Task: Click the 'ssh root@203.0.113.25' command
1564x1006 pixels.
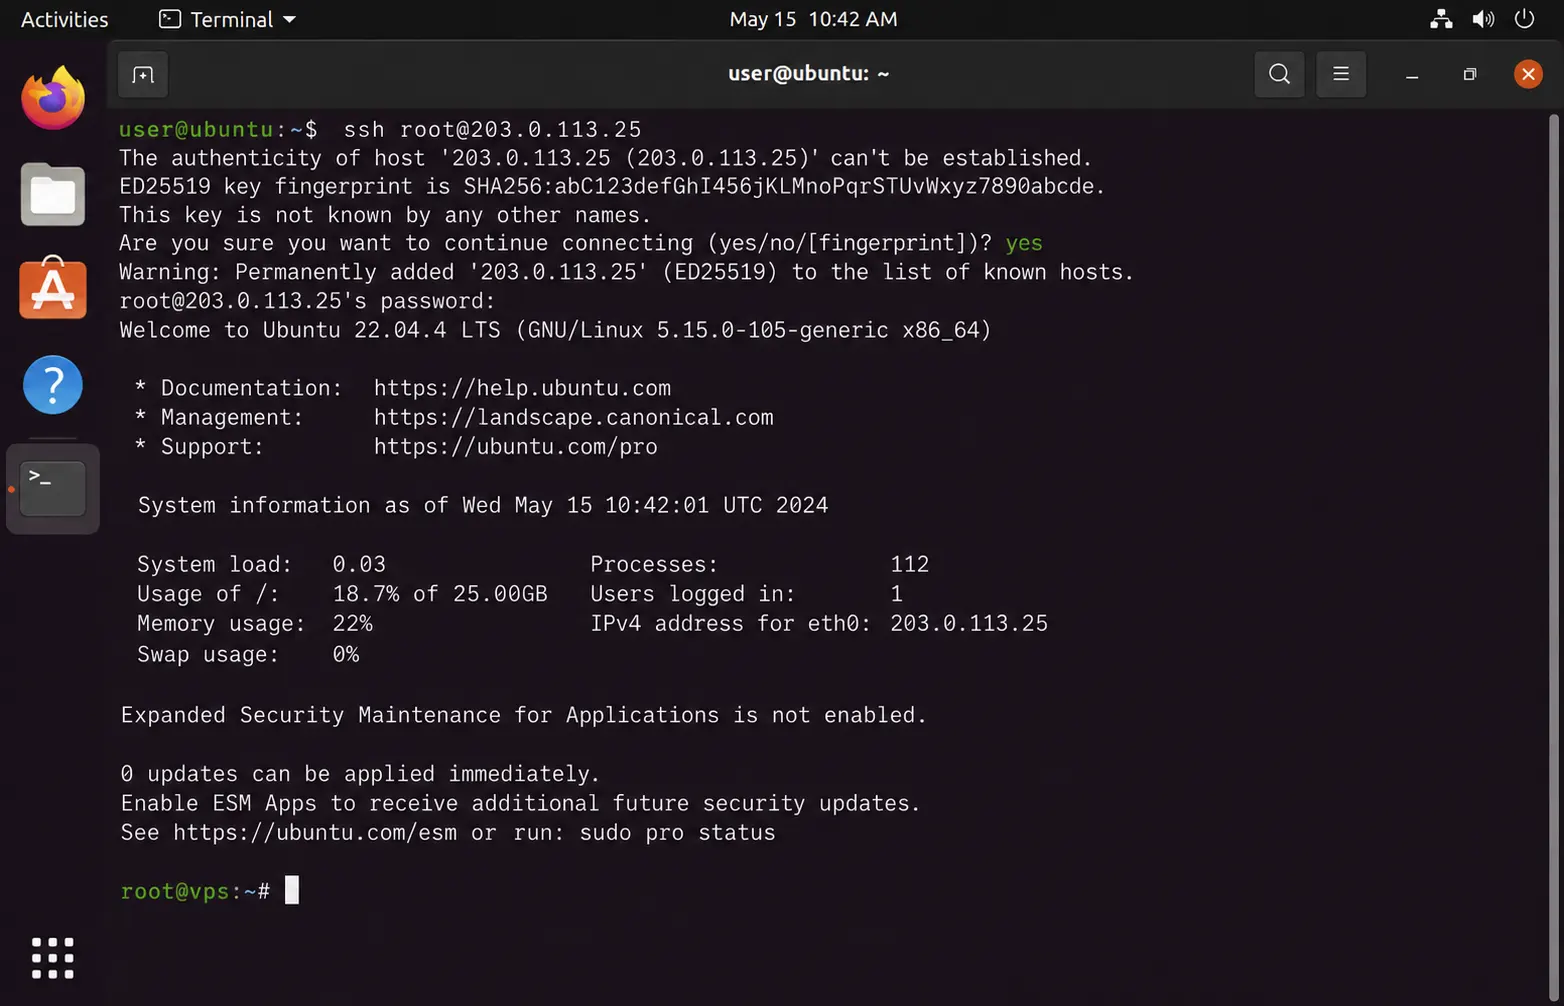Action: [492, 130]
